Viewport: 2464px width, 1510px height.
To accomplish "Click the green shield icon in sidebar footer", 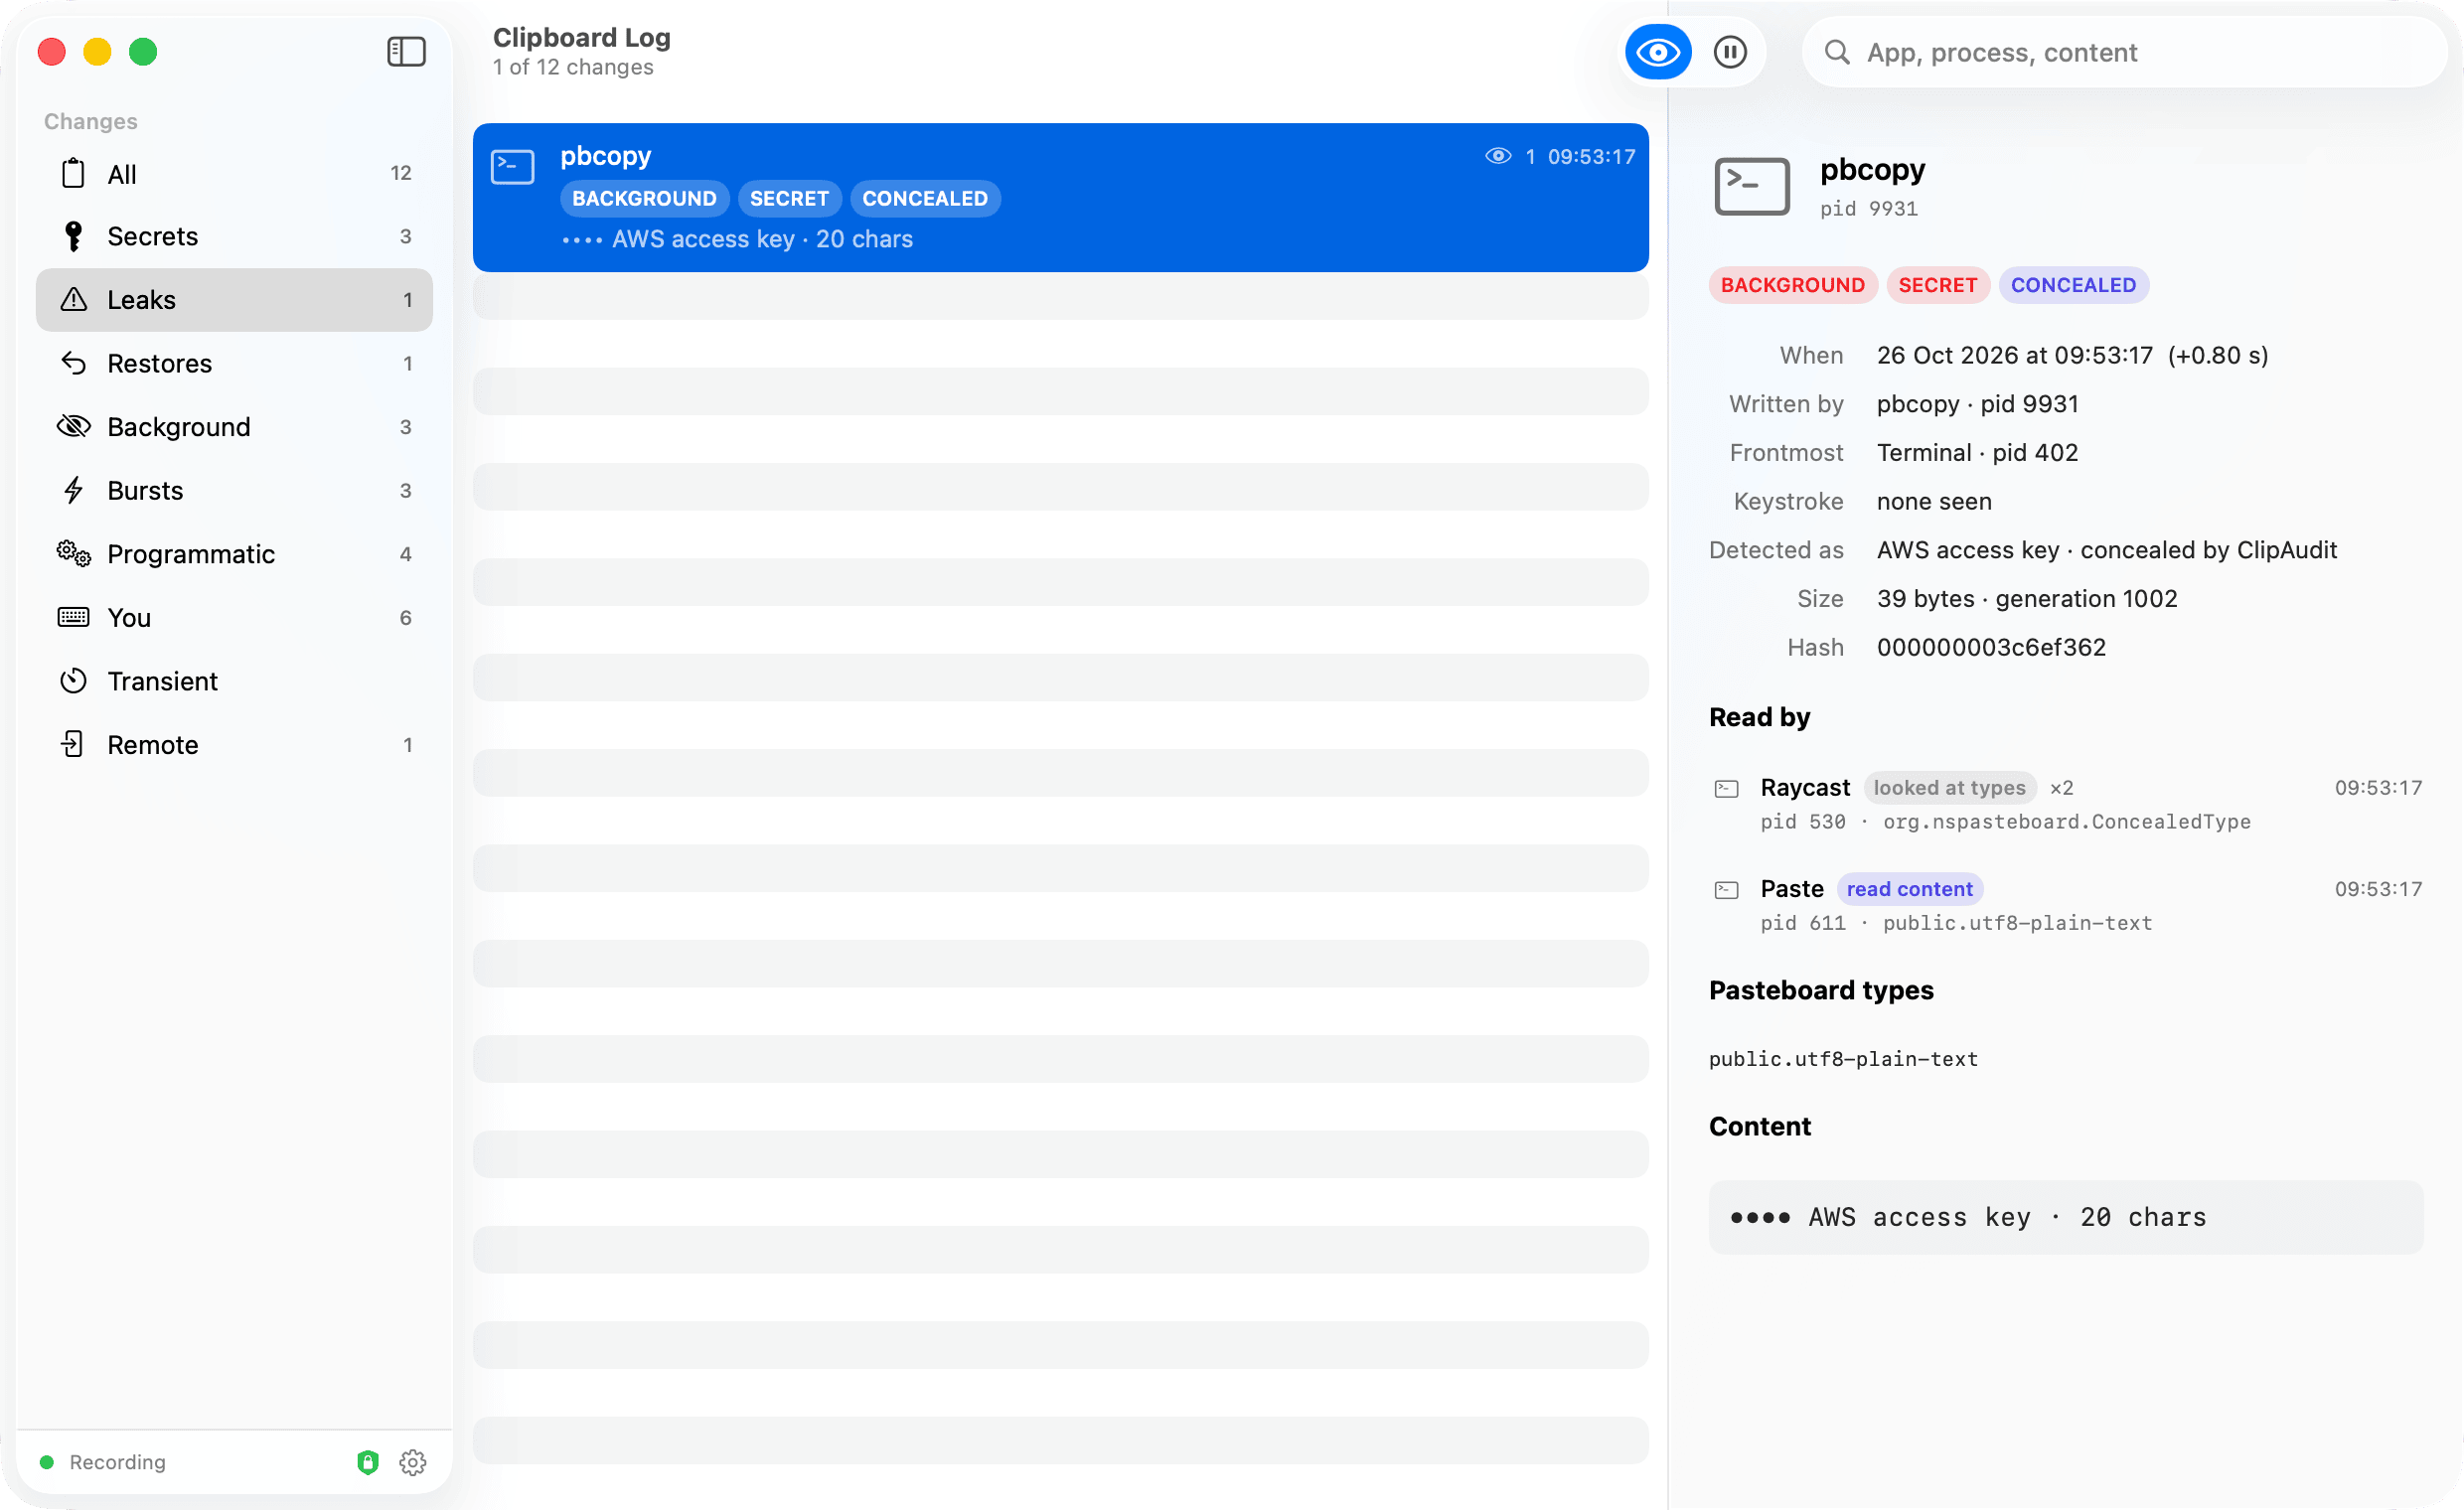I will click(x=368, y=1462).
